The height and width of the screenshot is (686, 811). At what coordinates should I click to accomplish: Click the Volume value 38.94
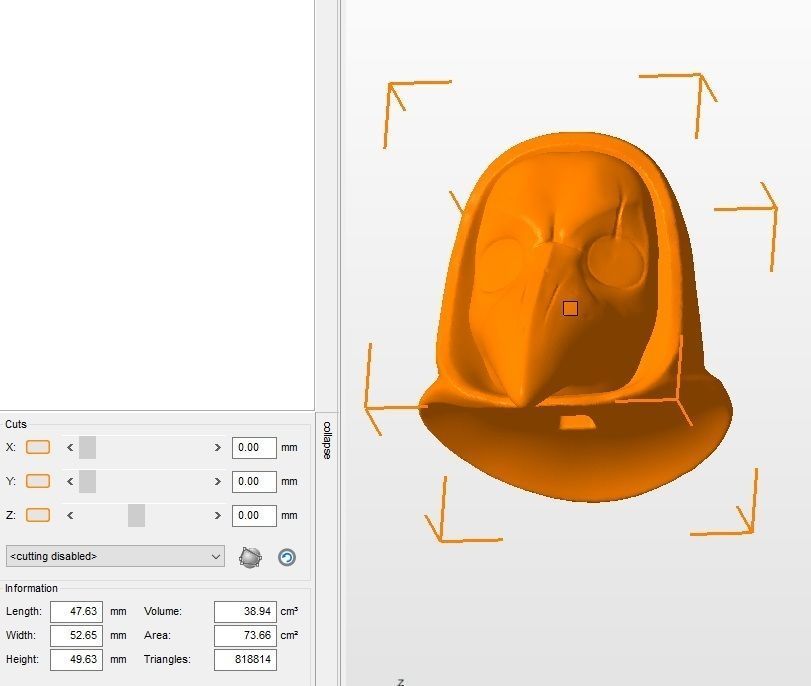tap(245, 612)
